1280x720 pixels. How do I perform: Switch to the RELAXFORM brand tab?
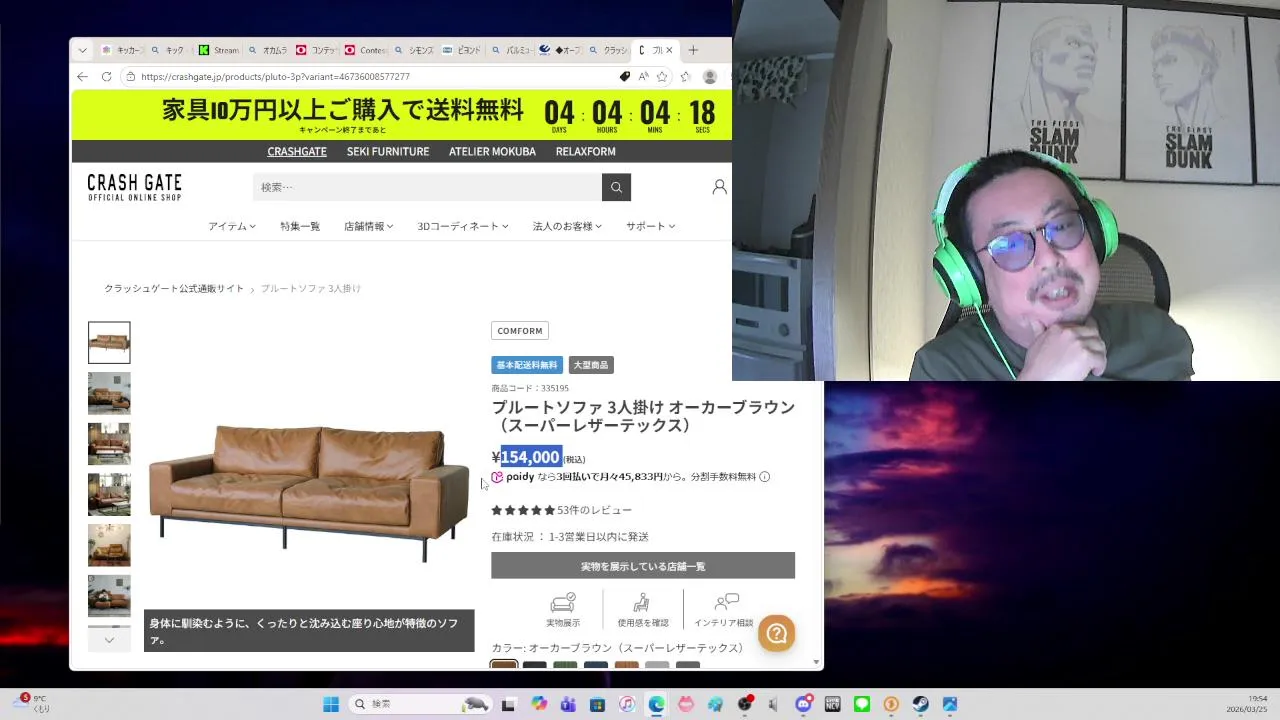tap(586, 152)
